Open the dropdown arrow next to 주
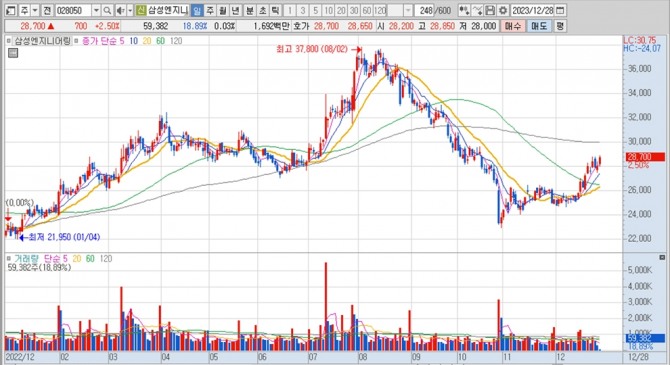The height and width of the screenshot is (365, 670). (35, 10)
